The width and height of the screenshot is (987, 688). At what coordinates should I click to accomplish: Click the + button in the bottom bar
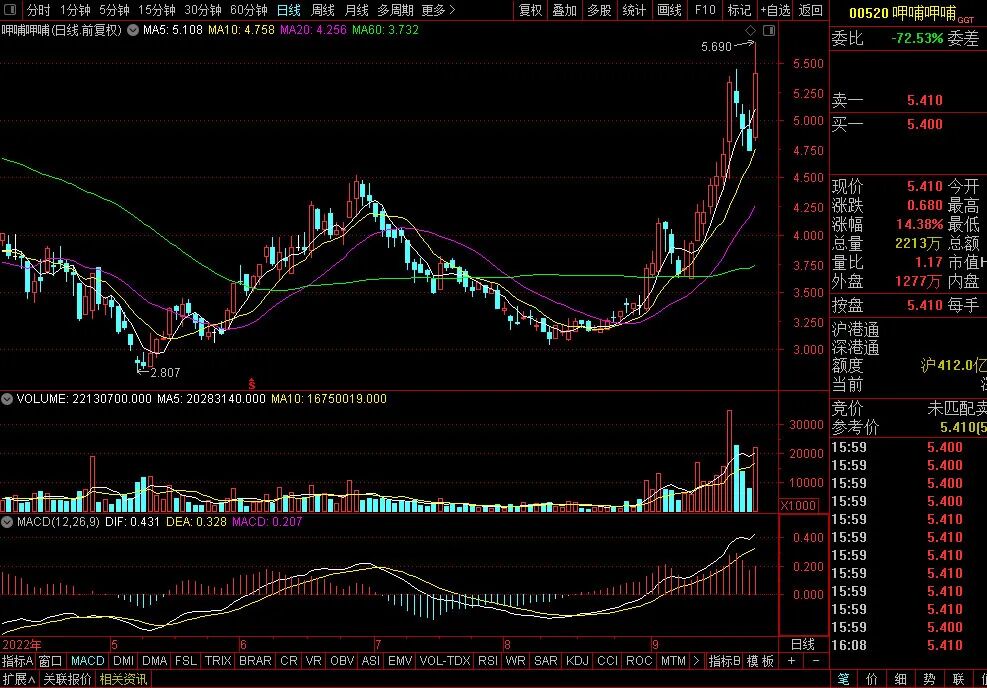[x=791, y=661]
